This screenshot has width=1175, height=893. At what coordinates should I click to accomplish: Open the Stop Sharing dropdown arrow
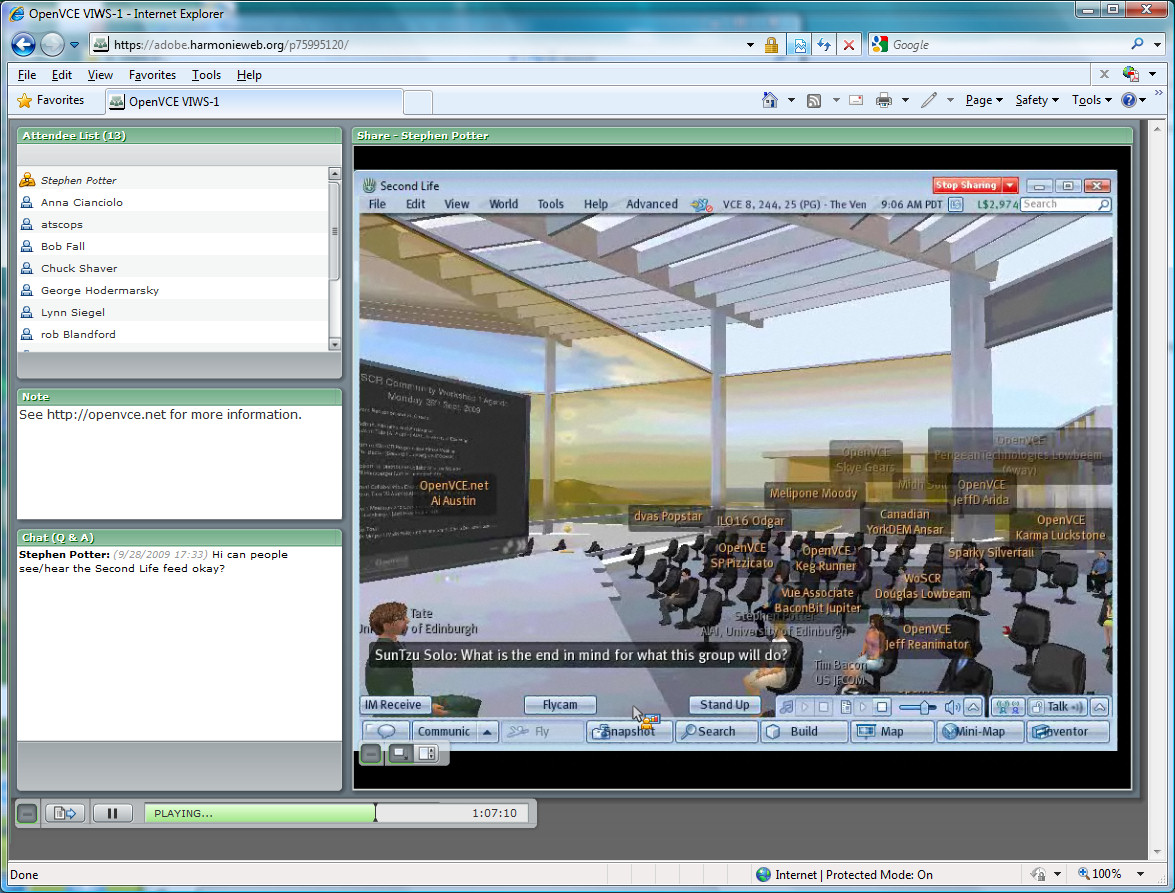1010,185
